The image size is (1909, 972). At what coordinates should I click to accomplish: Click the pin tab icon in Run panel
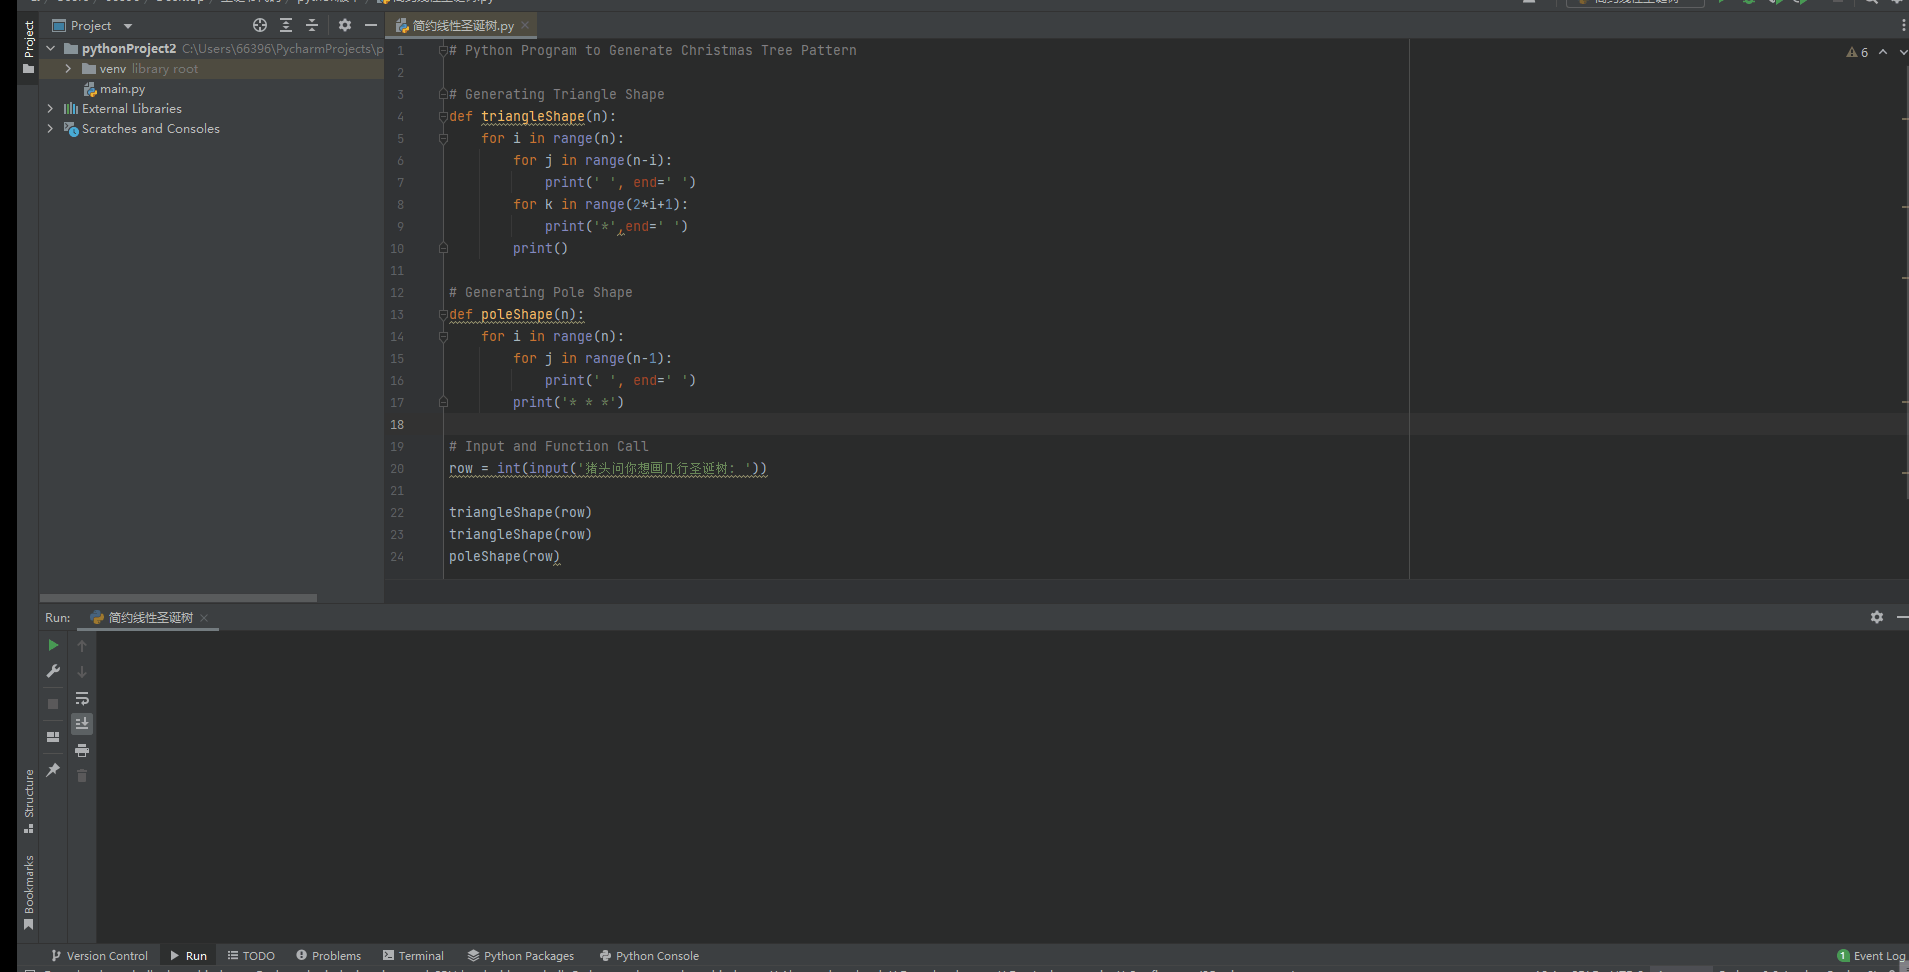coord(53,770)
